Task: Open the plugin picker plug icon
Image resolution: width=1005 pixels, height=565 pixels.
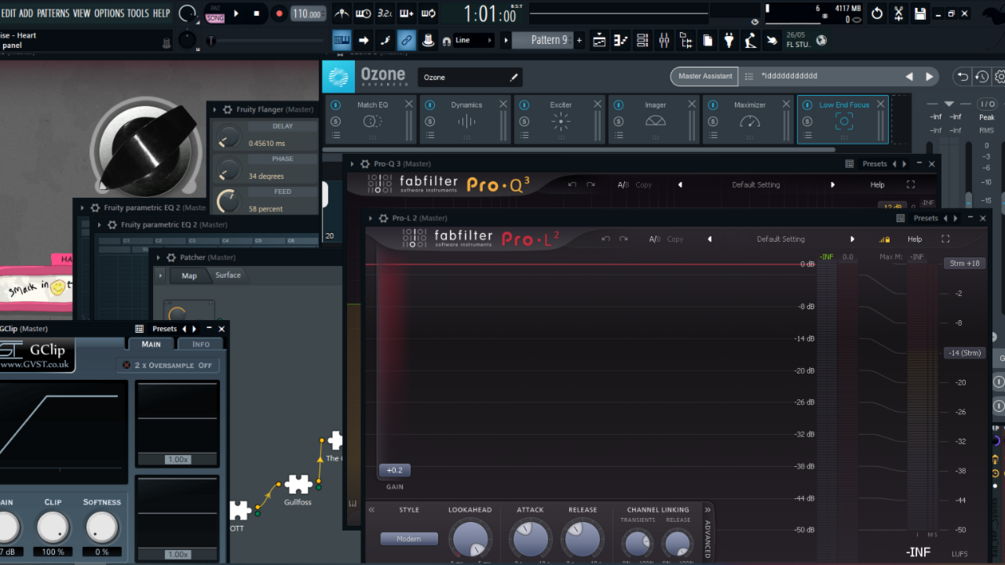Action: click(x=729, y=40)
